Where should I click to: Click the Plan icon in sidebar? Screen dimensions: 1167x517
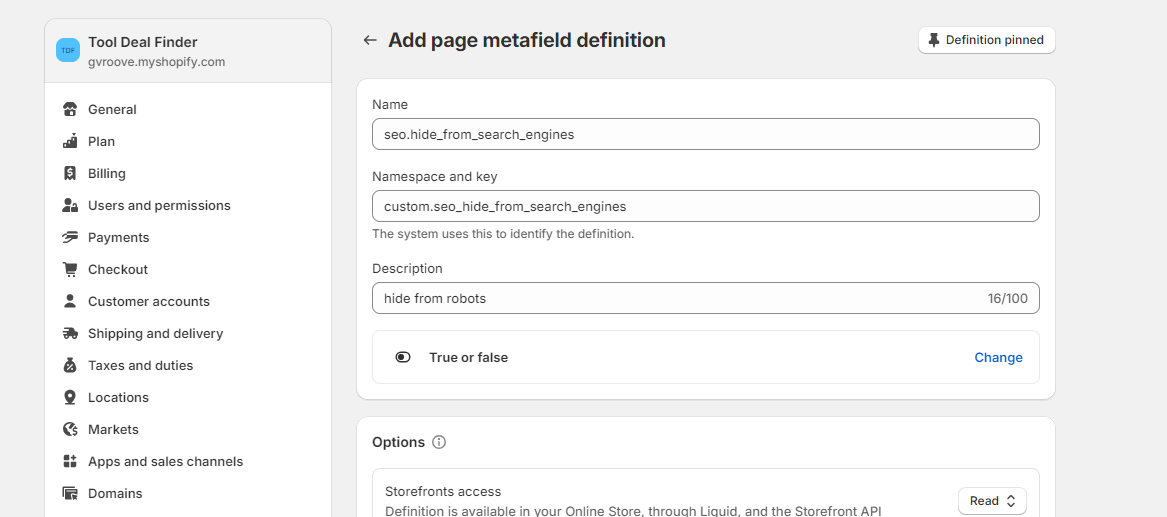pos(70,141)
